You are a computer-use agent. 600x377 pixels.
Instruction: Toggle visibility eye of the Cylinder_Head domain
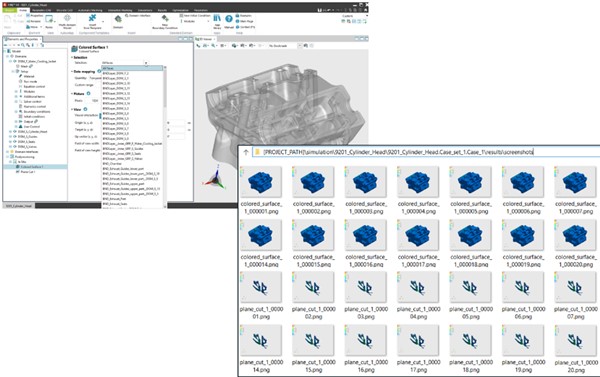[15, 131]
